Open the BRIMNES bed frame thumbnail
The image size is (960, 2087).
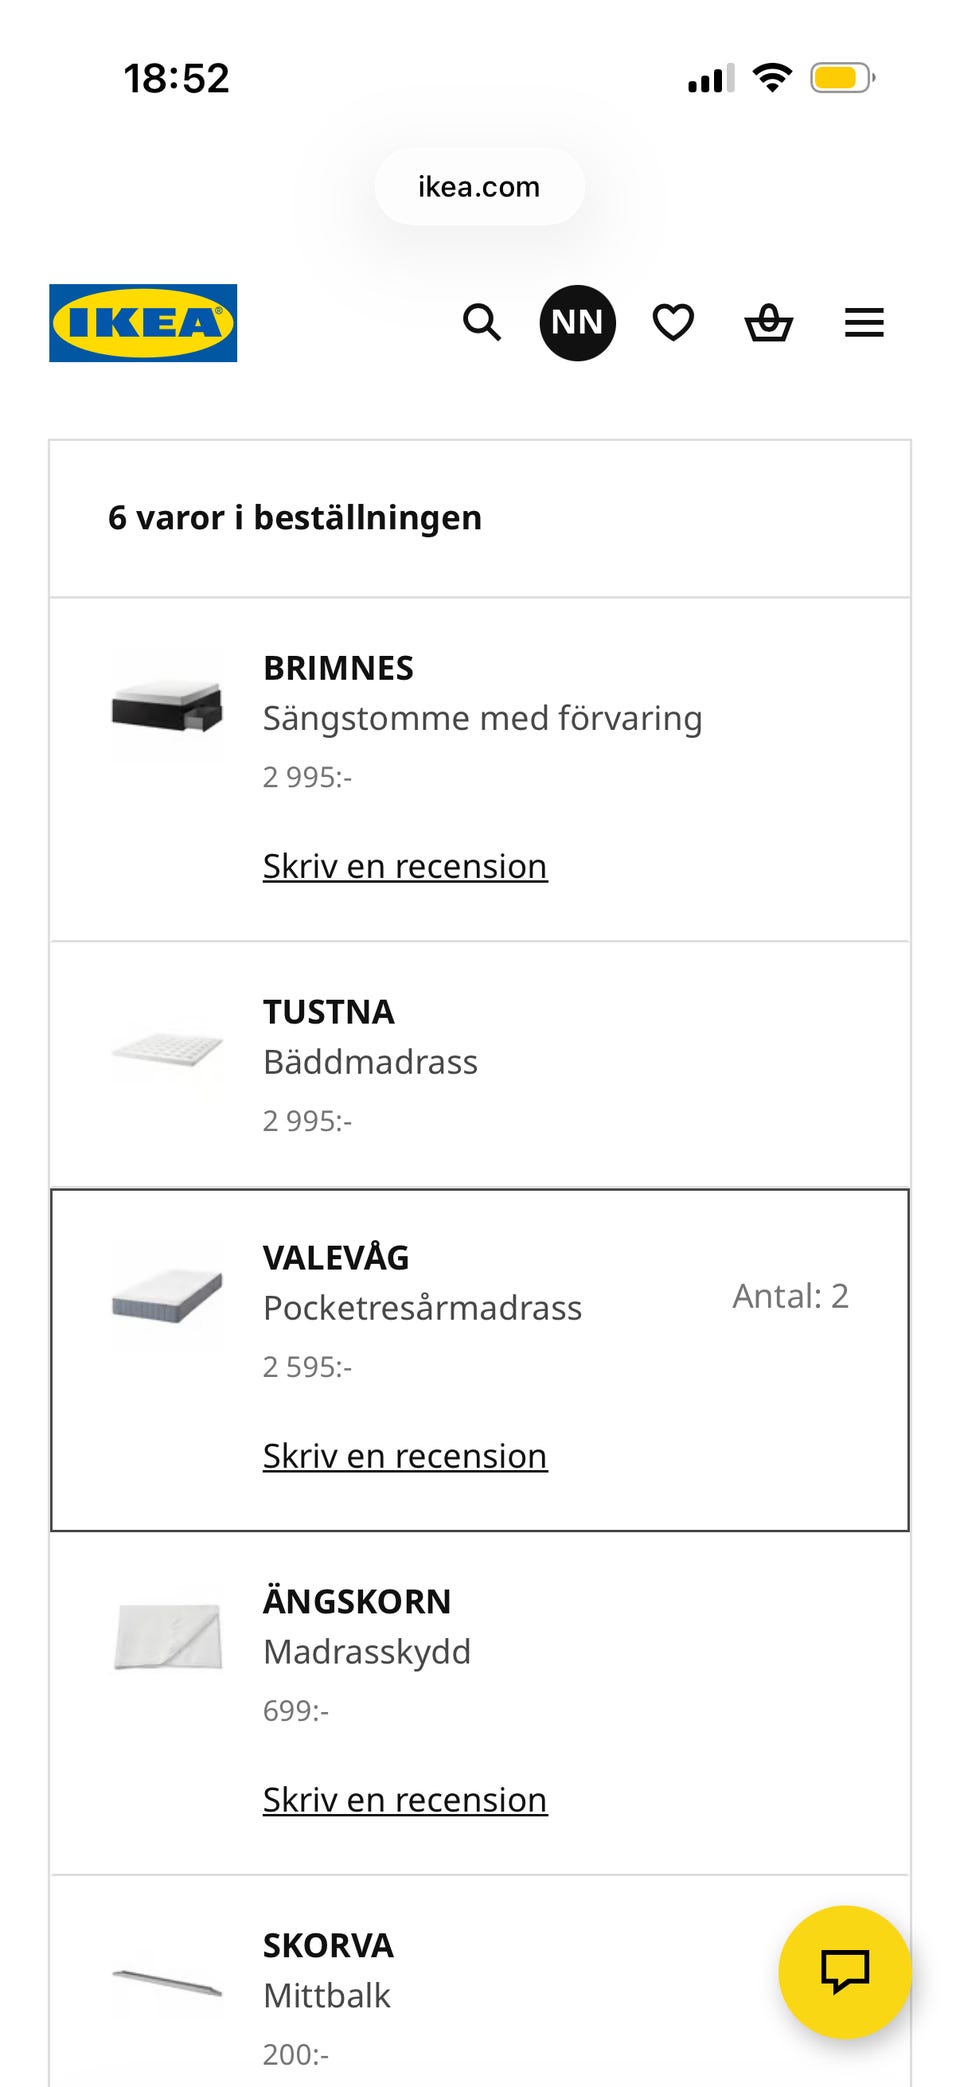(x=167, y=705)
